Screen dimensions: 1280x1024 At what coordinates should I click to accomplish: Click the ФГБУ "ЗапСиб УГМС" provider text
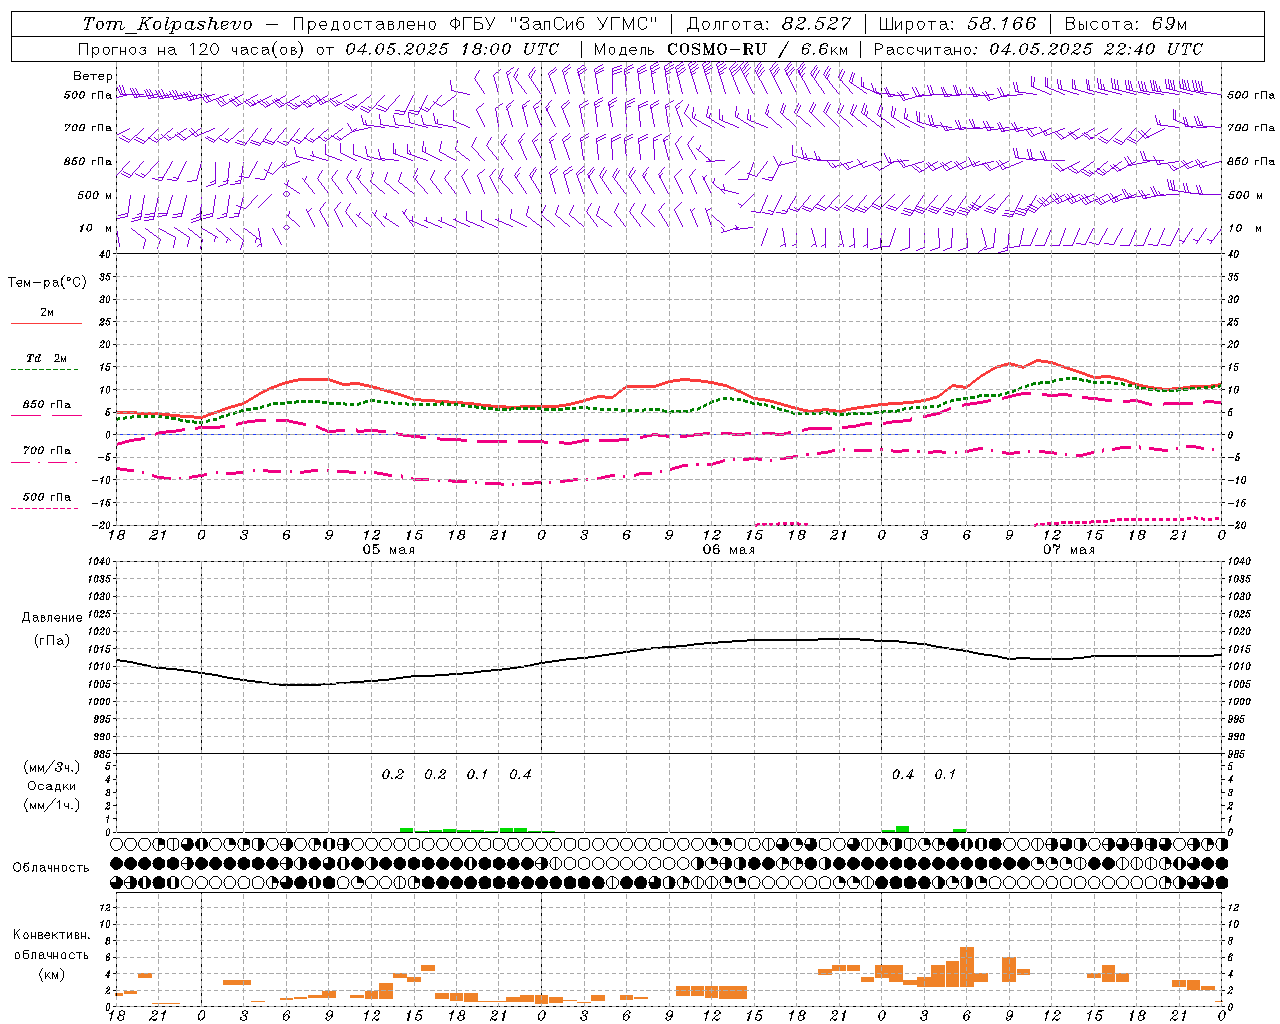click(556, 24)
